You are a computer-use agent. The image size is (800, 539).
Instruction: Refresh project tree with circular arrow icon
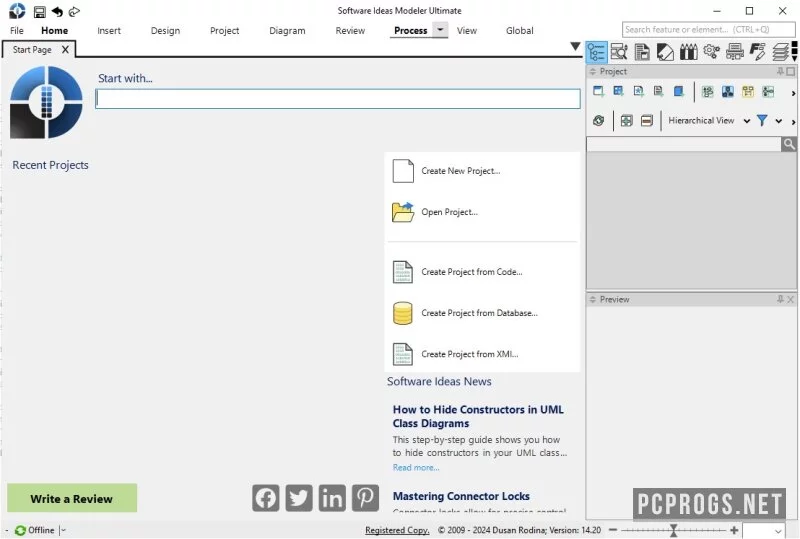598,120
